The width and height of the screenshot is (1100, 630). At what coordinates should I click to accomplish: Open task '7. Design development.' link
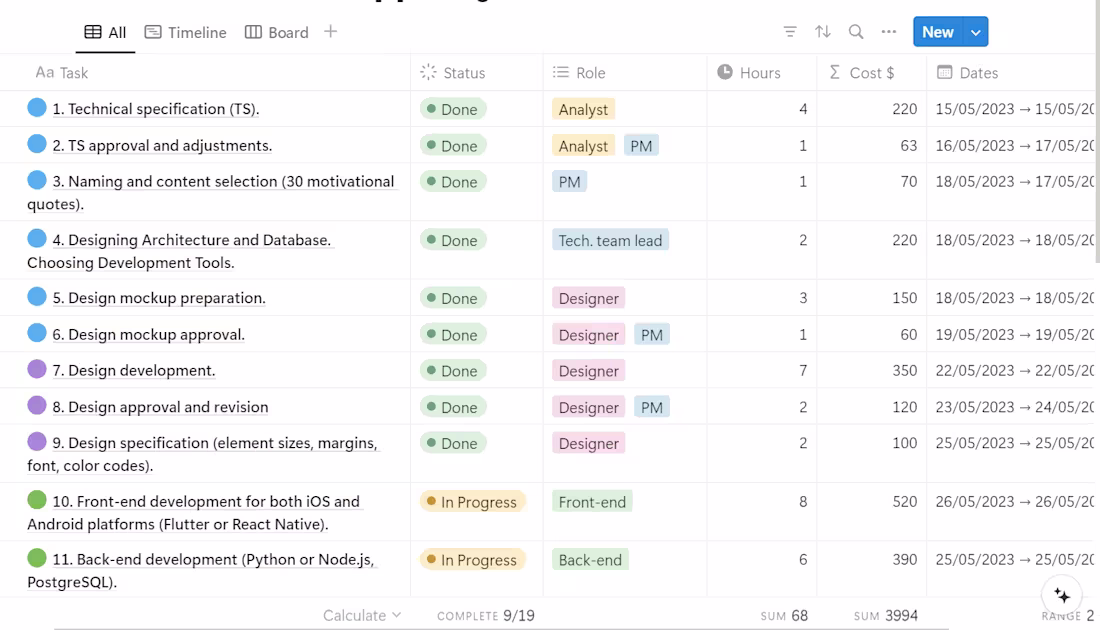tap(134, 371)
